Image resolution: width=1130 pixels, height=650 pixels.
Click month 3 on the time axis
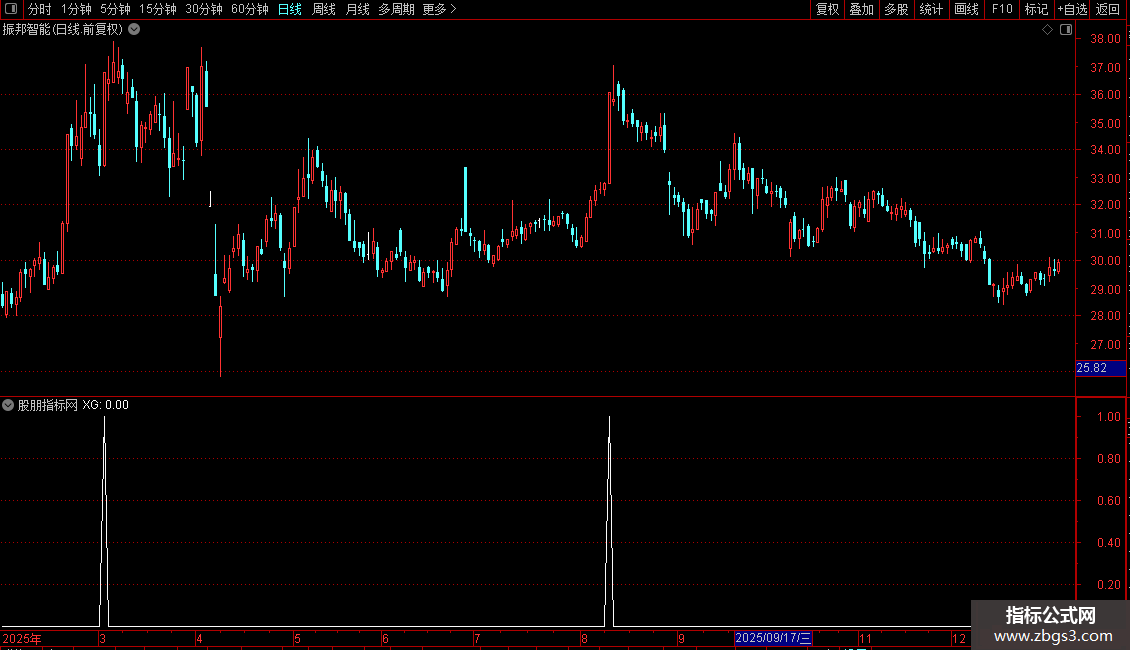tap(102, 638)
